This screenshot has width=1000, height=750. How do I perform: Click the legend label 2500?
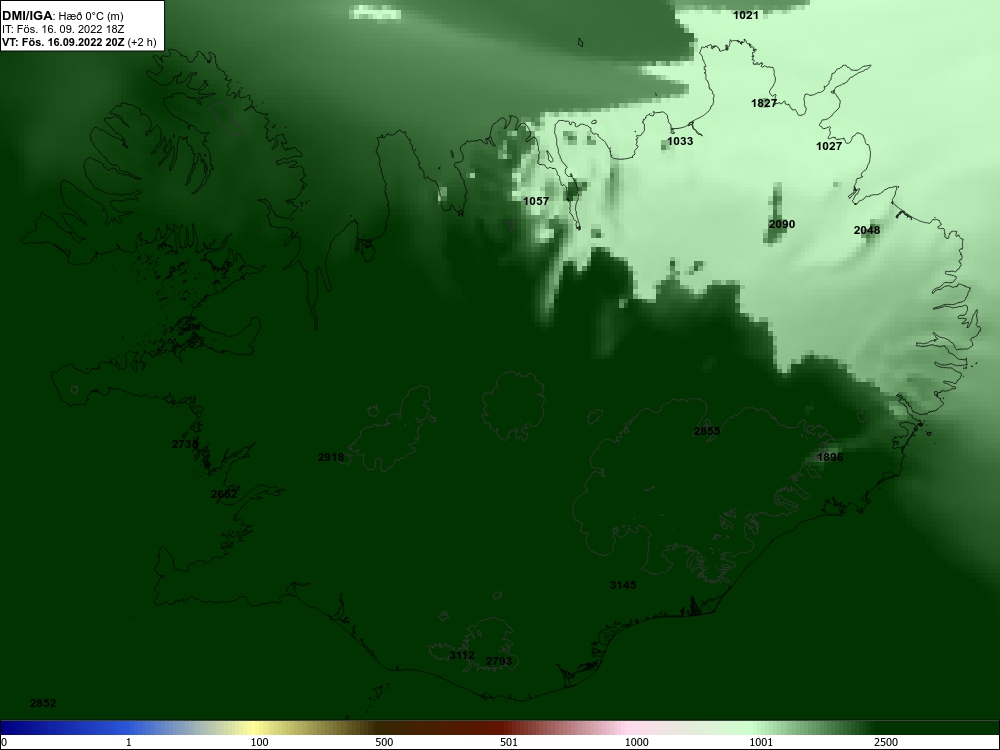[x=886, y=743]
